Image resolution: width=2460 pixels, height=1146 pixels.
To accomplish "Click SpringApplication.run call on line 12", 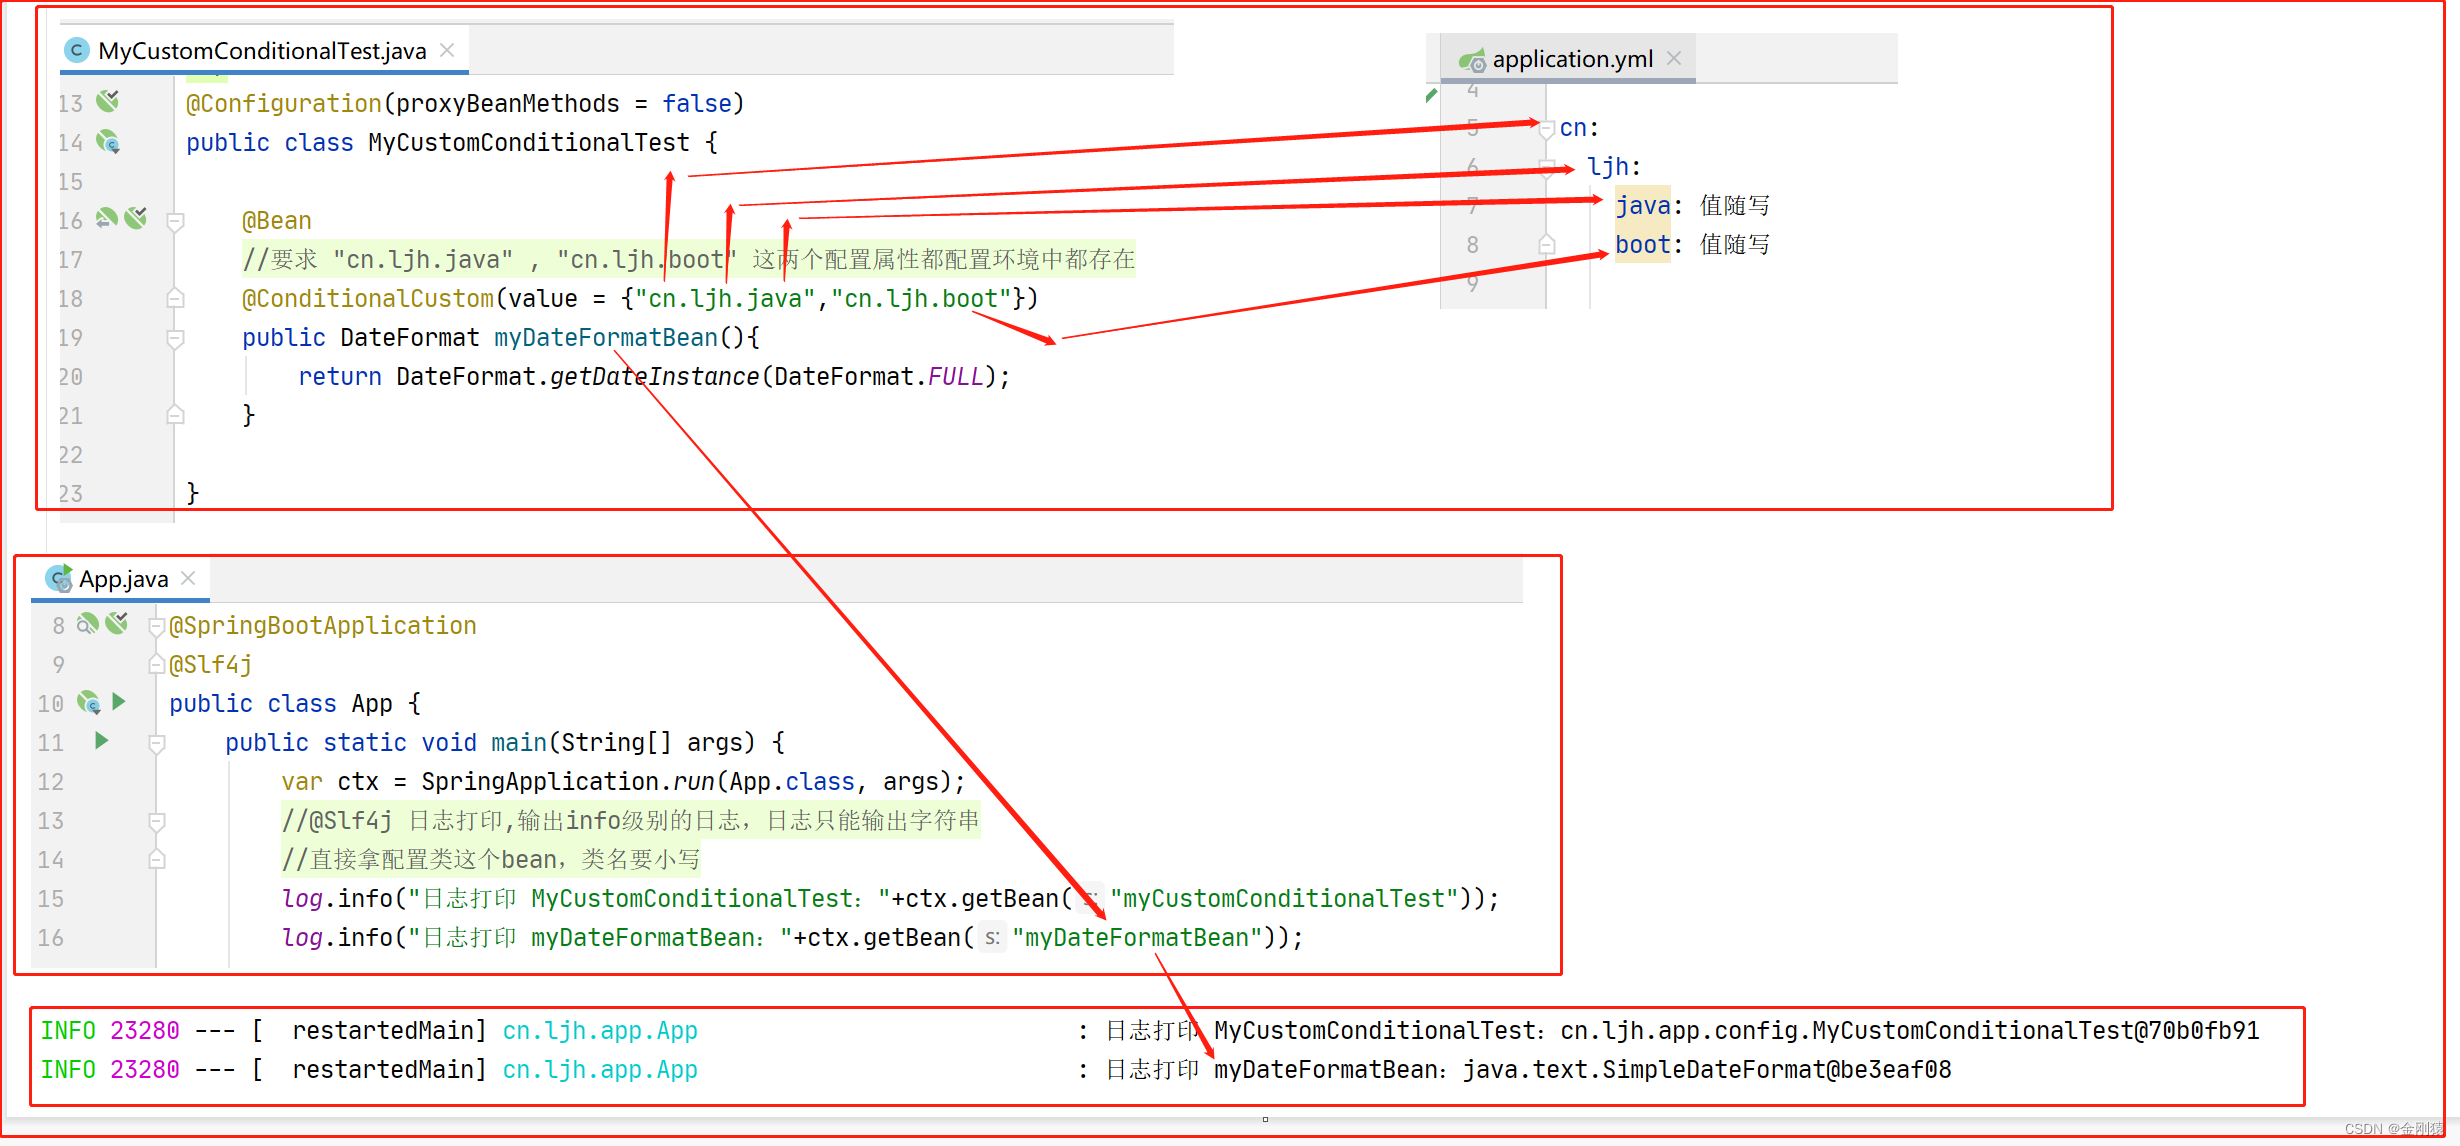I will tap(568, 782).
